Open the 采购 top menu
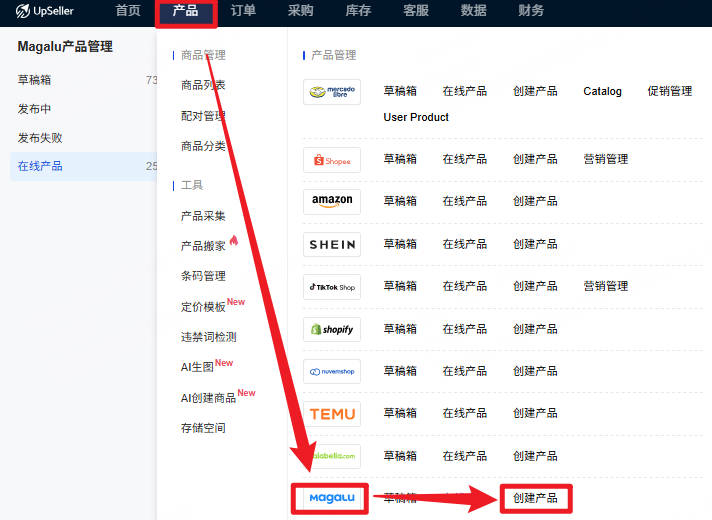Viewport: 712px width, 520px height. click(x=301, y=10)
